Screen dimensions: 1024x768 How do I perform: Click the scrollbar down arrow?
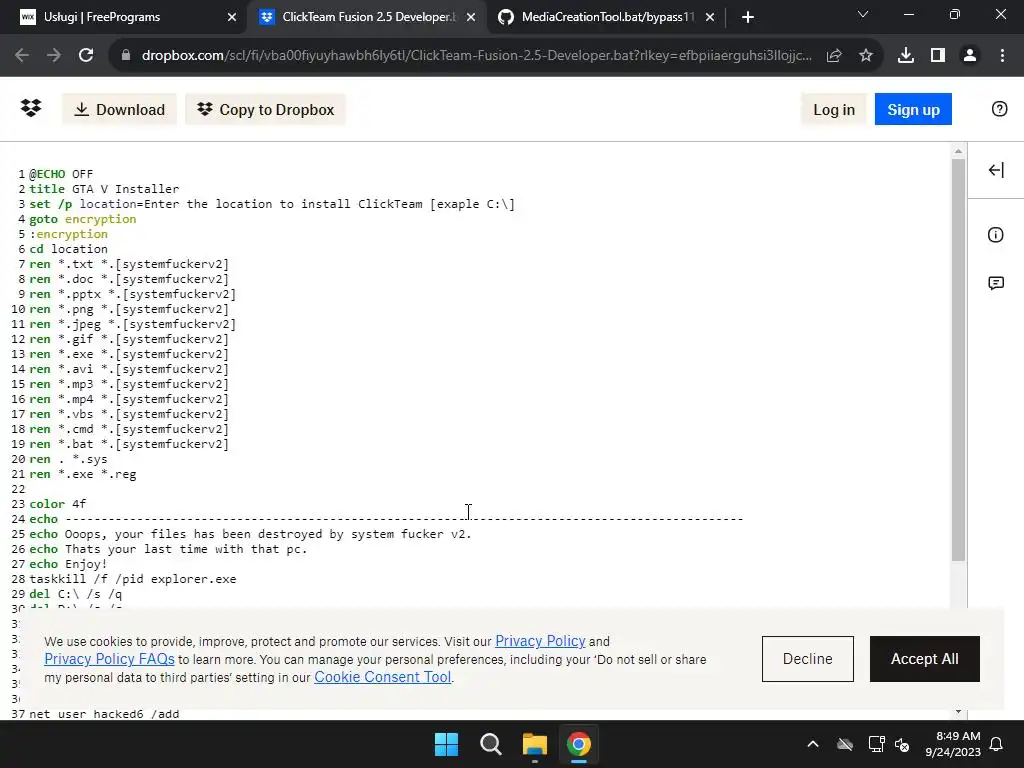click(958, 712)
